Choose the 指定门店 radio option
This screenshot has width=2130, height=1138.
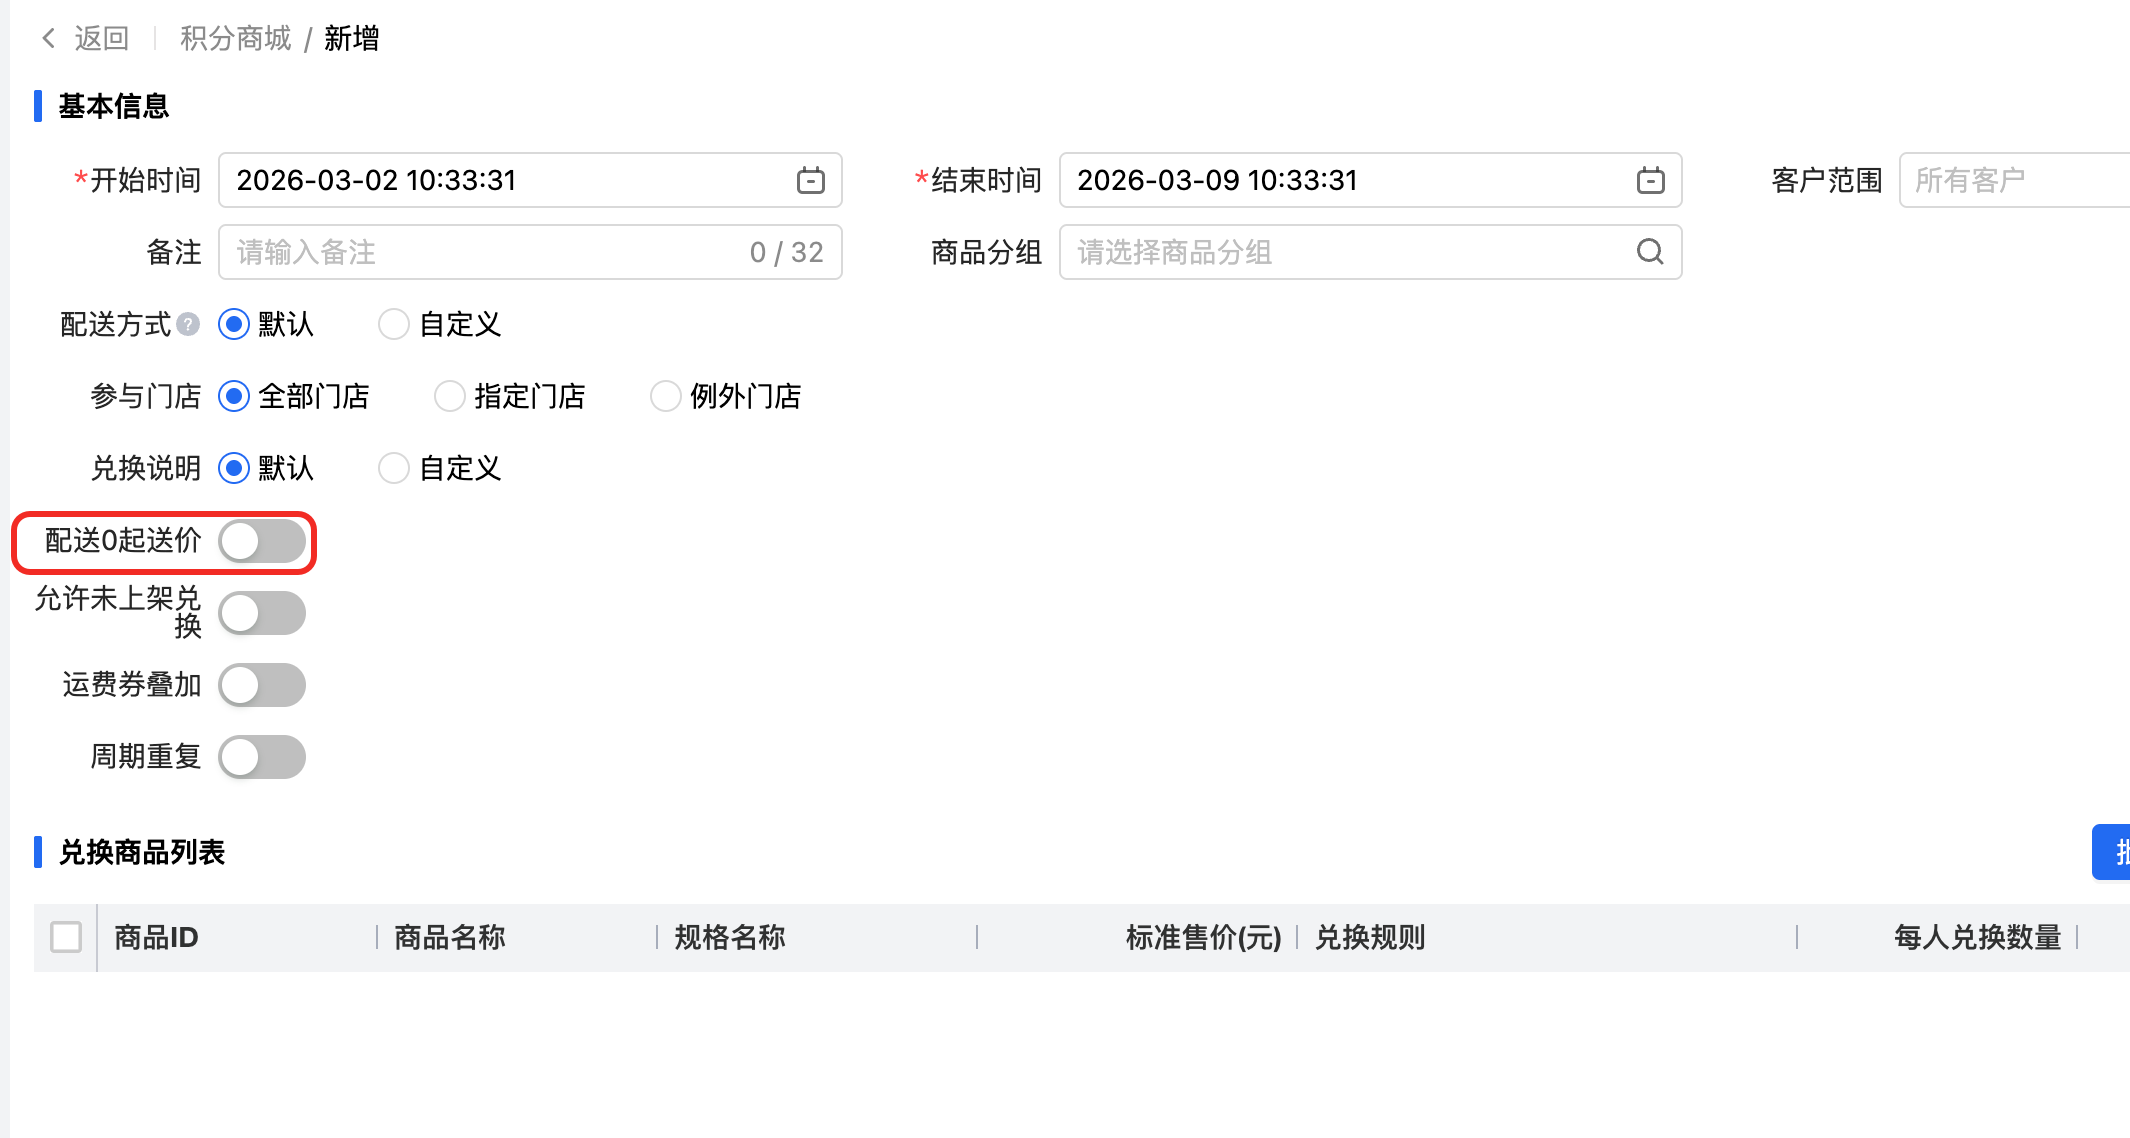(450, 397)
